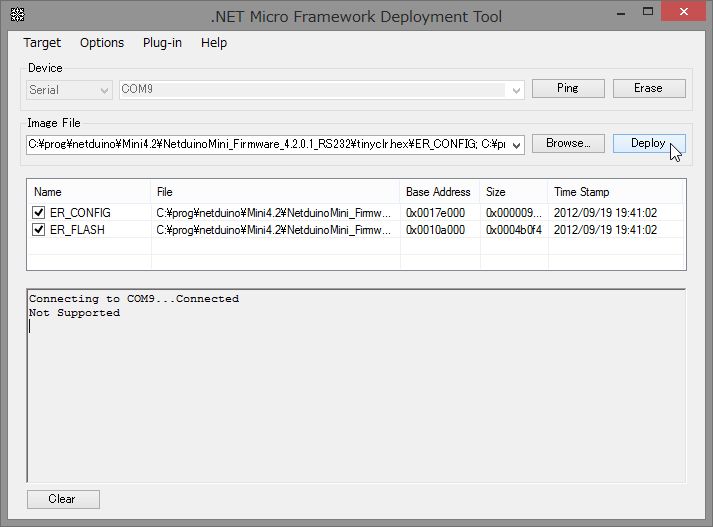Click the 'Not Supported' log line

point(74,313)
